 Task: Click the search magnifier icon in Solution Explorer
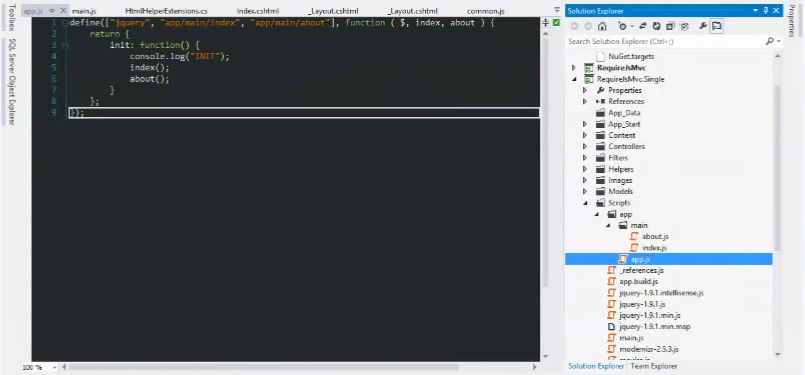770,41
